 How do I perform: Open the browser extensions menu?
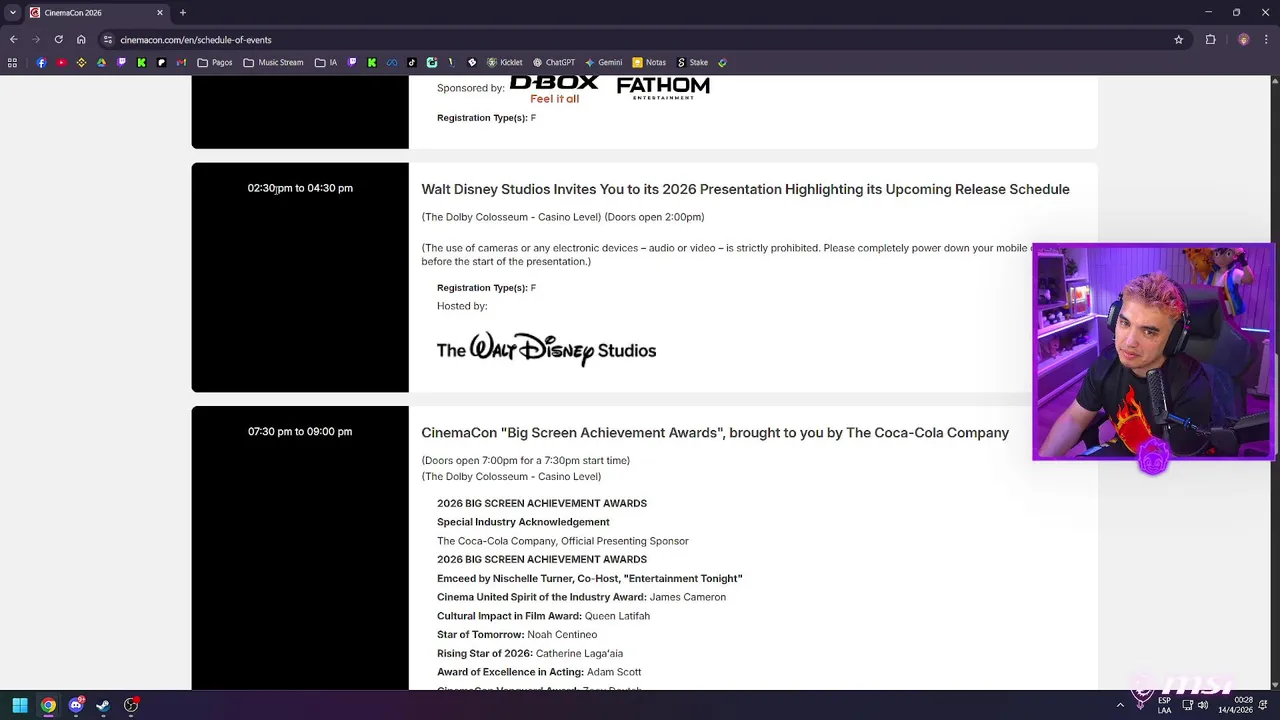pyautogui.click(x=1210, y=40)
